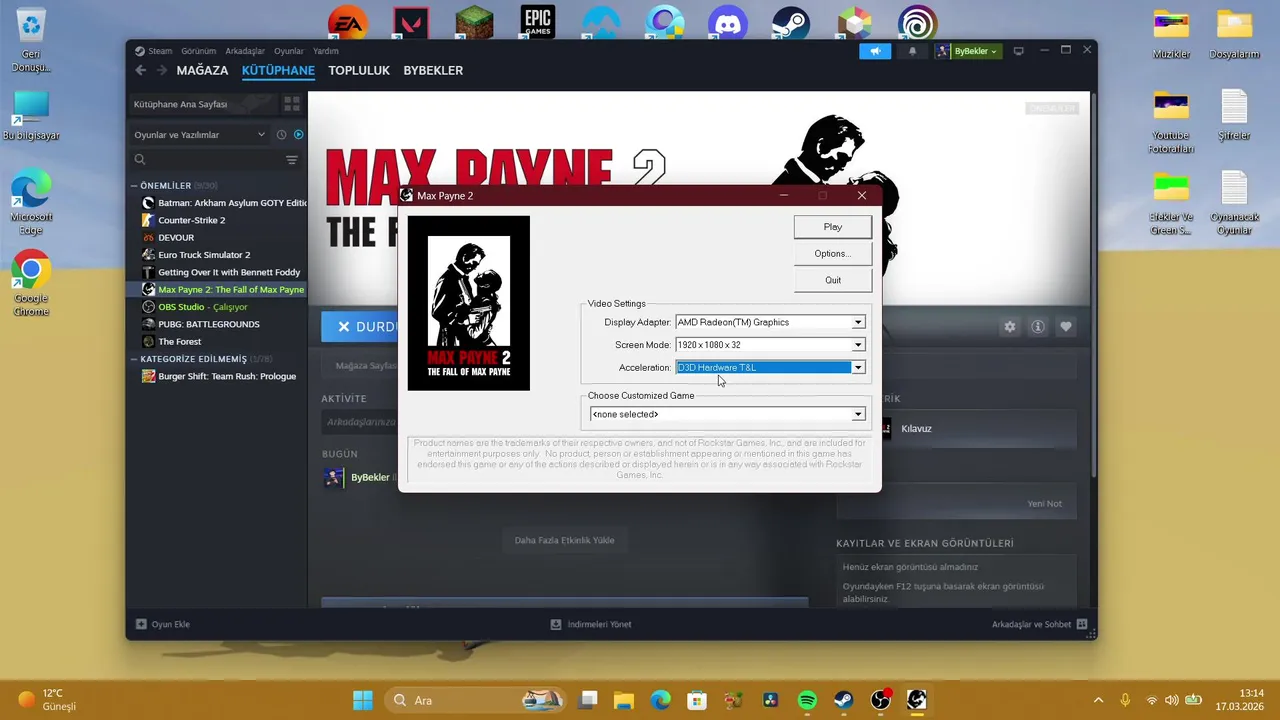Click the Max Payne 2 cover art thumbnail
1280x720 pixels.
(x=469, y=303)
